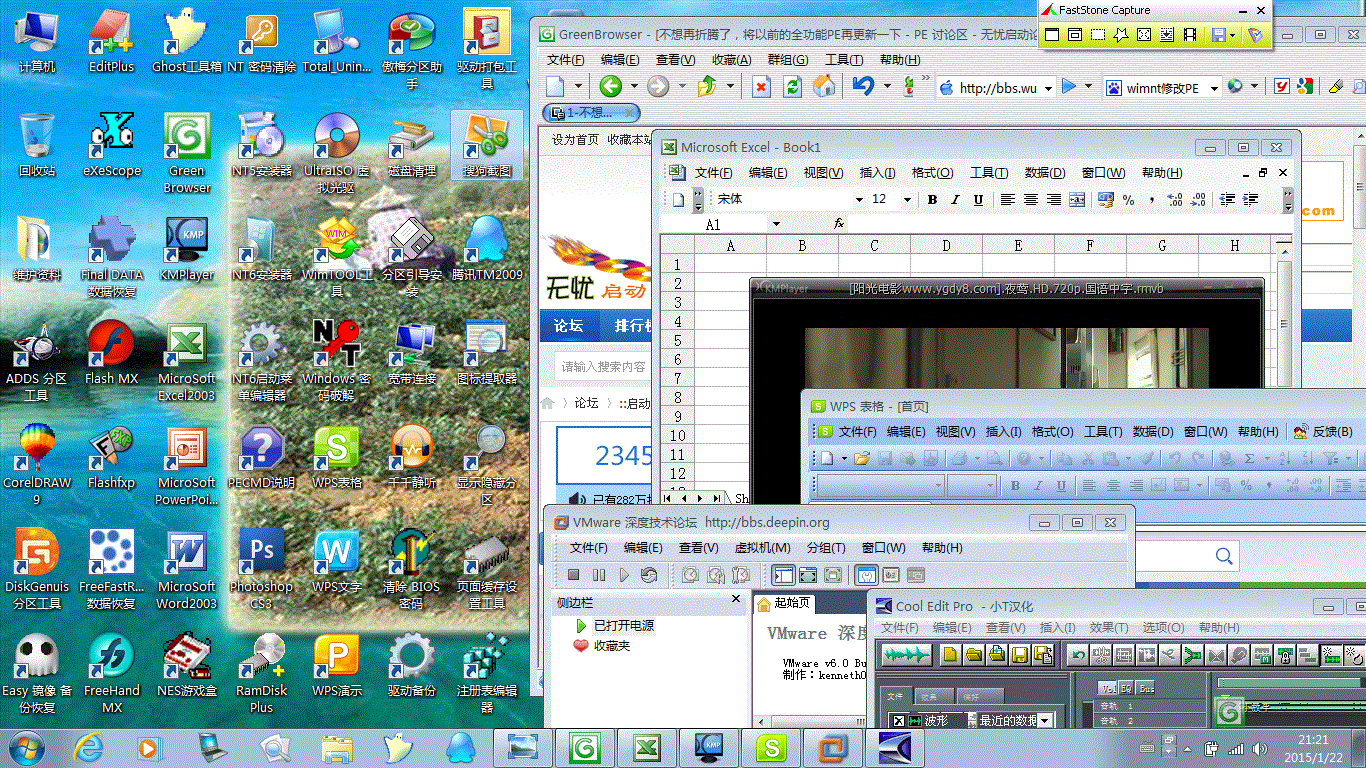
Task: Open the dropdown arrow beside GreenBrowser Back button
Action: (632, 88)
